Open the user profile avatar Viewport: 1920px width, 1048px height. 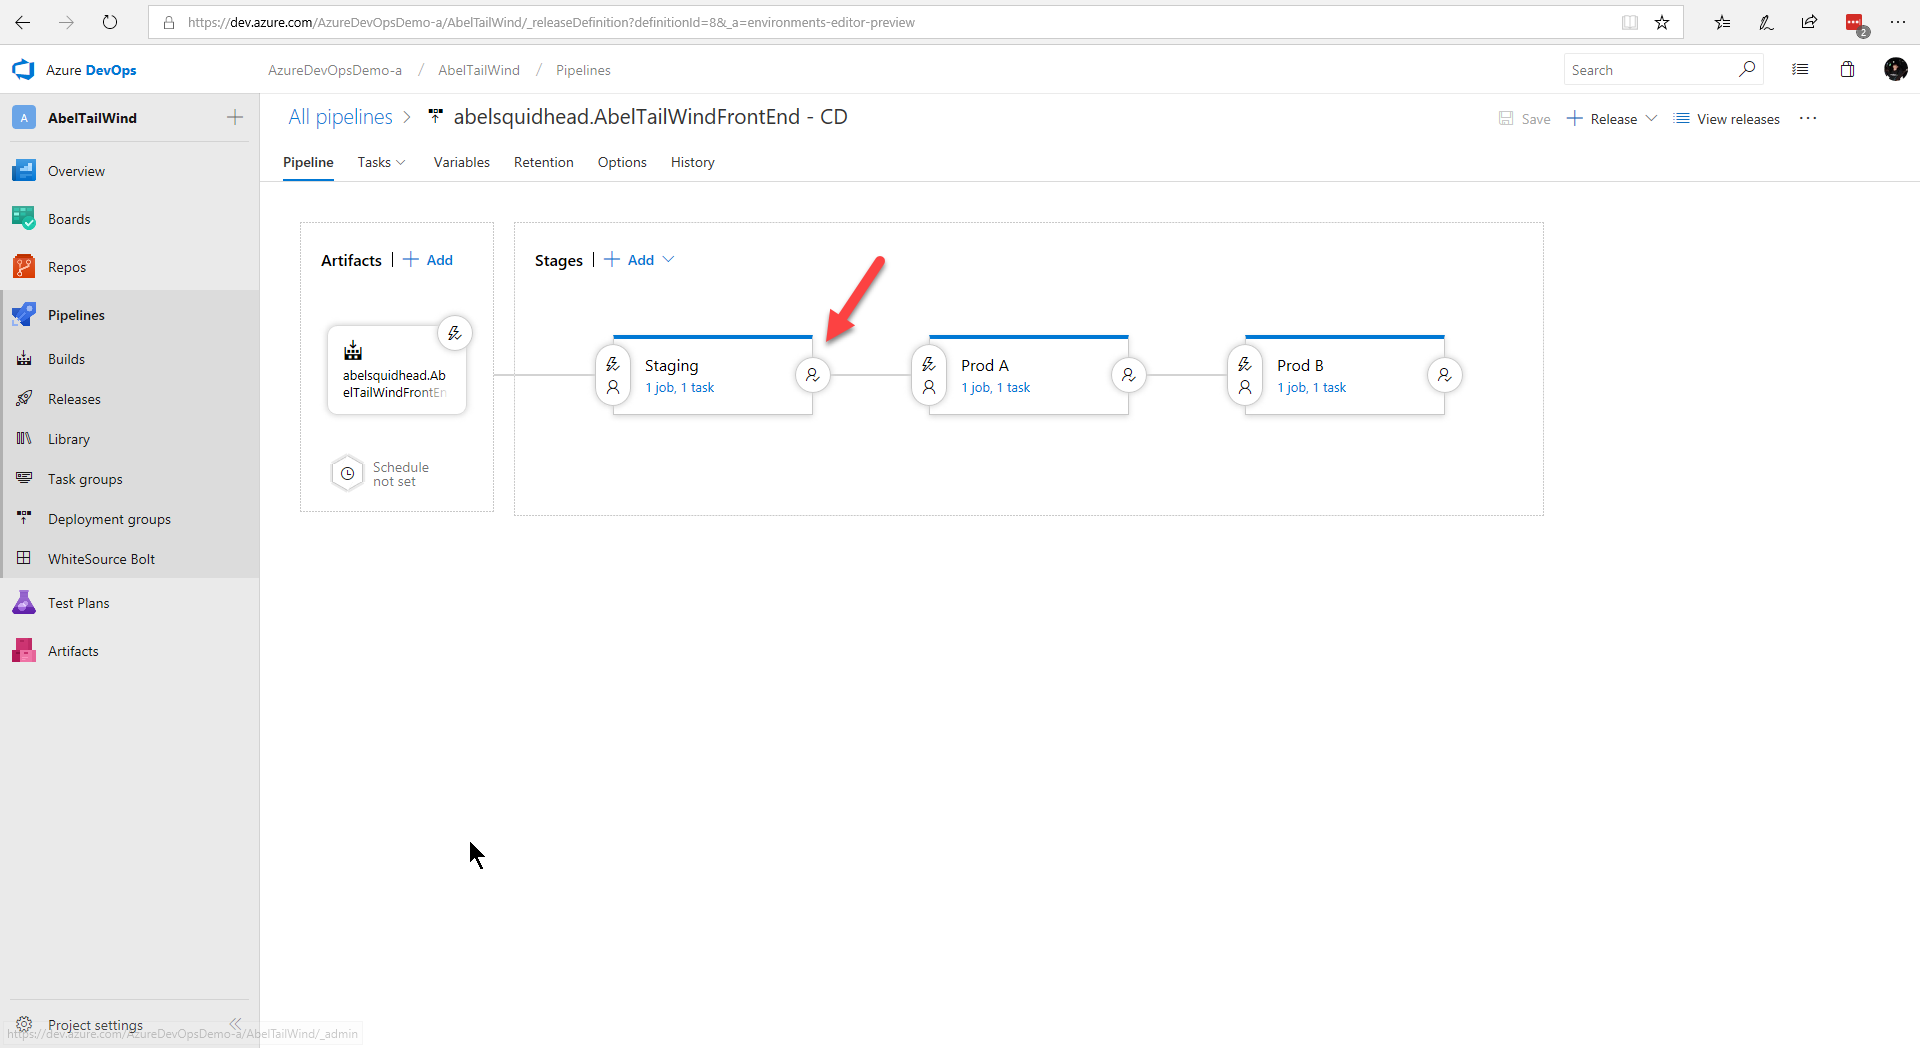(x=1895, y=69)
